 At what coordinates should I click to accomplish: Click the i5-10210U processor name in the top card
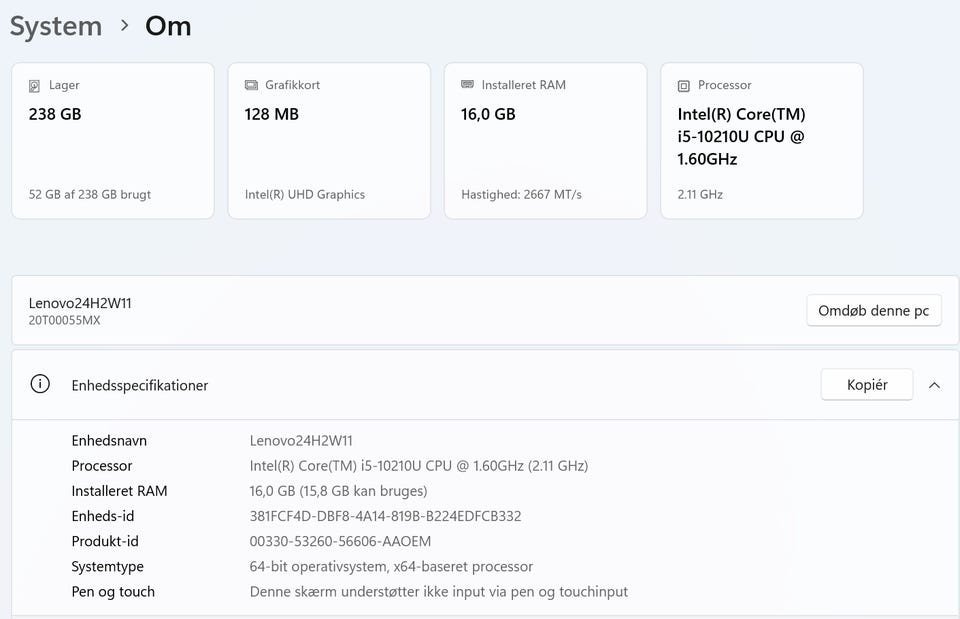pos(741,137)
